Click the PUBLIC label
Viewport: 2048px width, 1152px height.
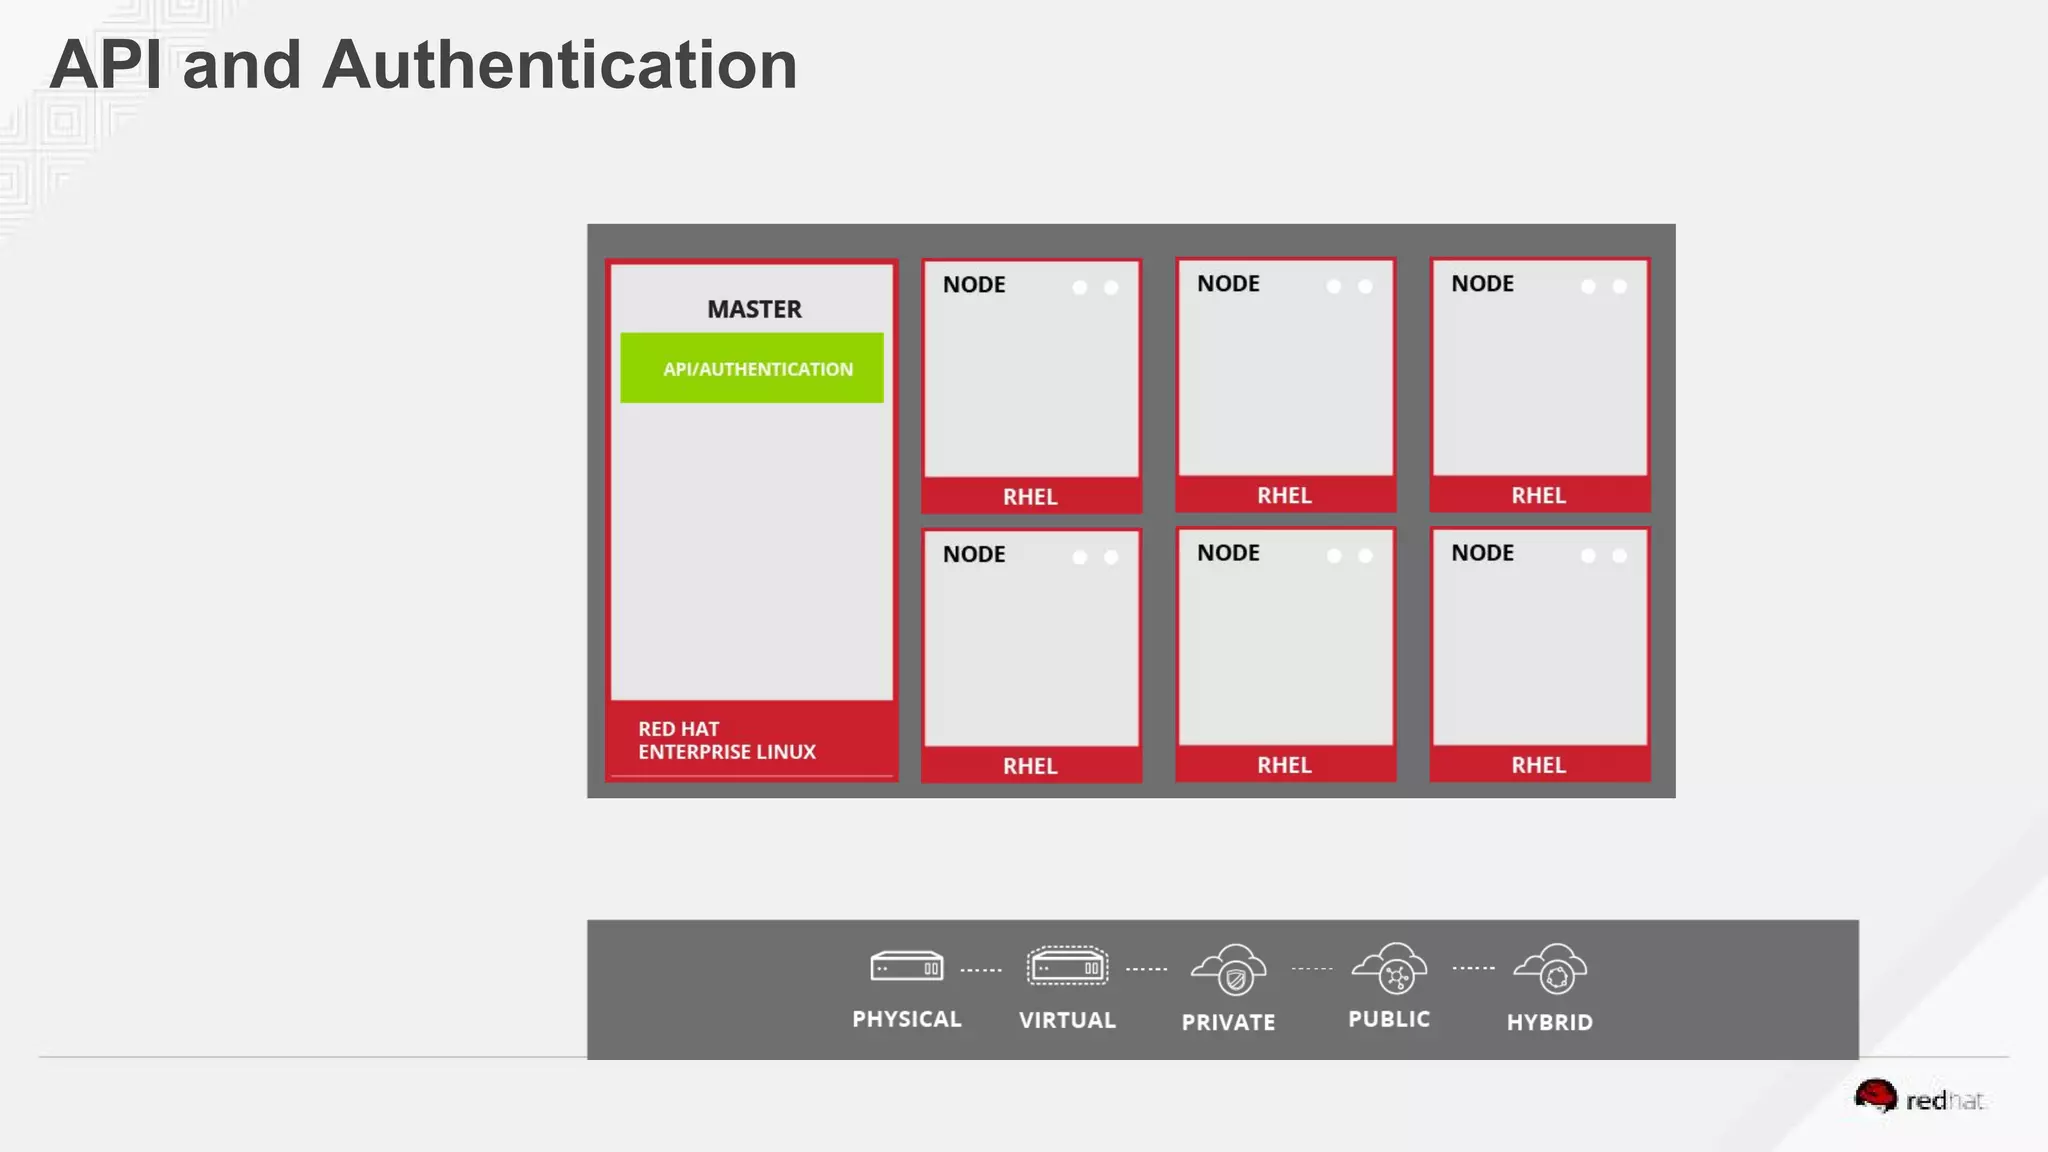pyautogui.click(x=1389, y=1019)
